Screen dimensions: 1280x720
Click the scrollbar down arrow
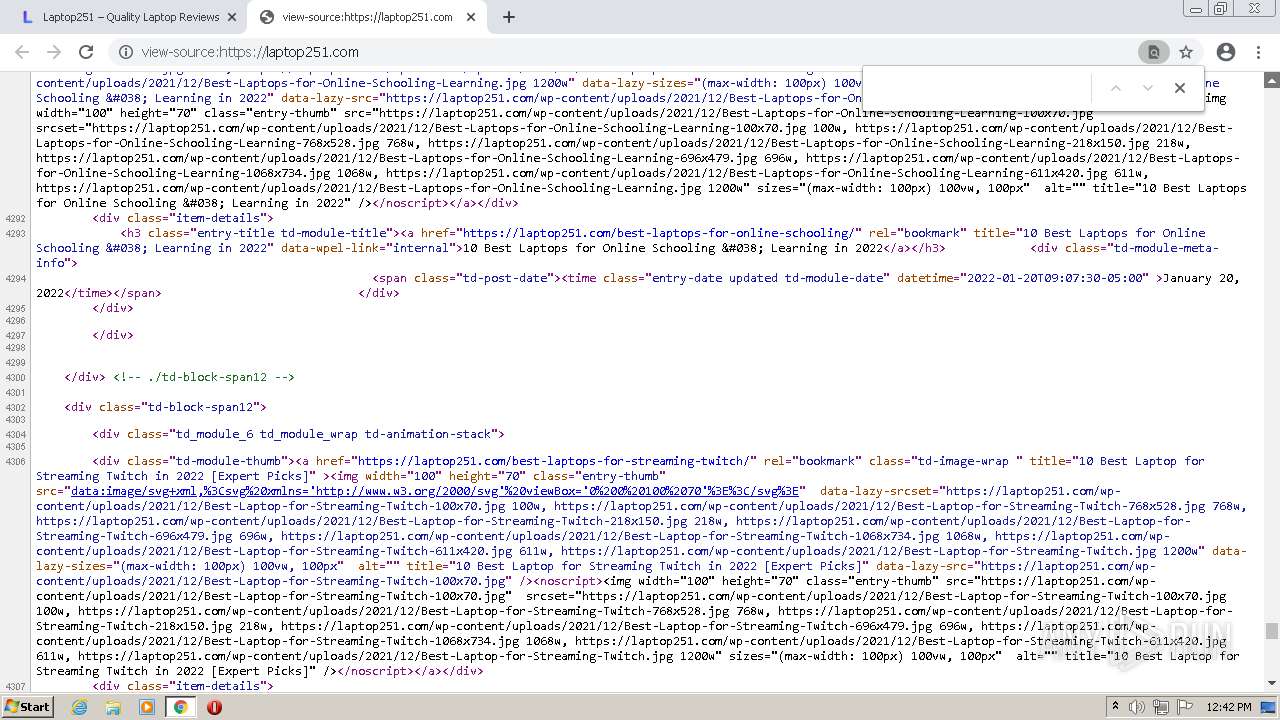(1272, 684)
